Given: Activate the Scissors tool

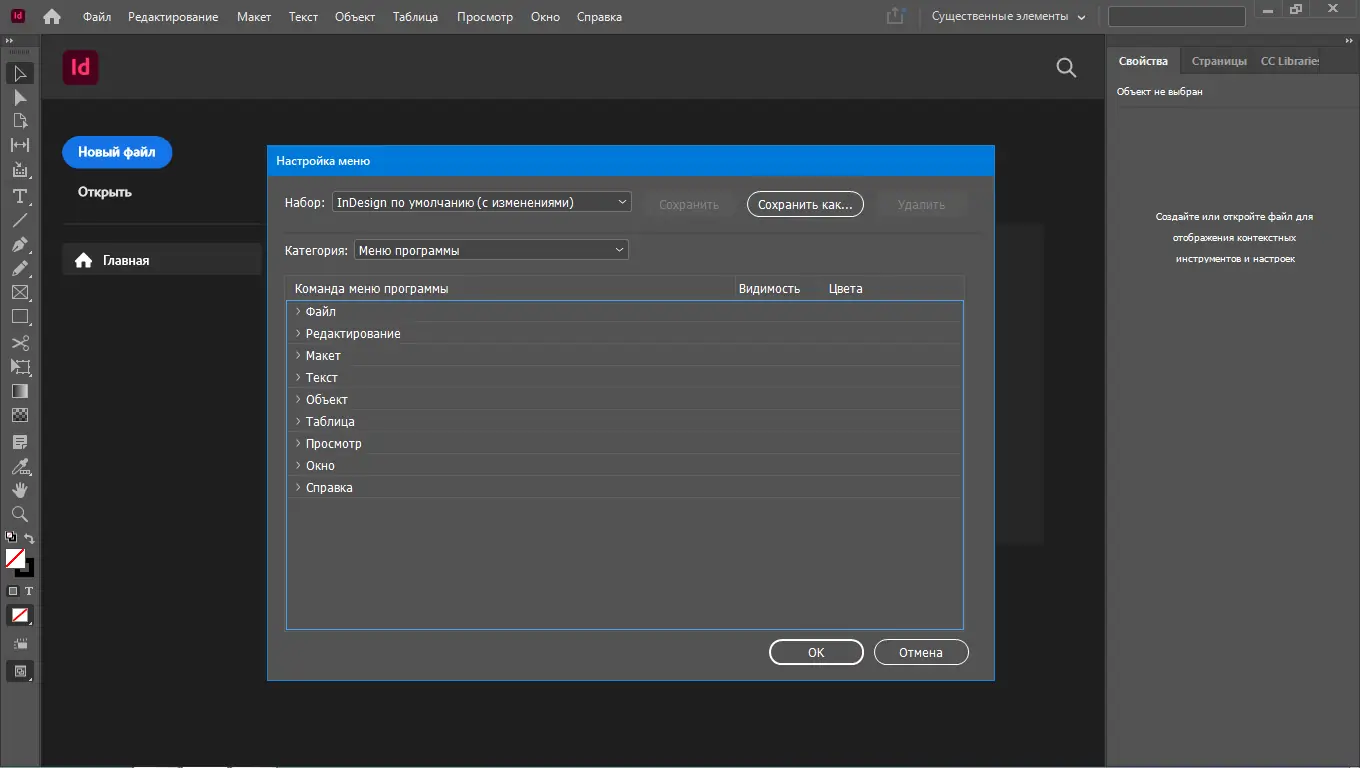Looking at the screenshot, I should [19, 343].
